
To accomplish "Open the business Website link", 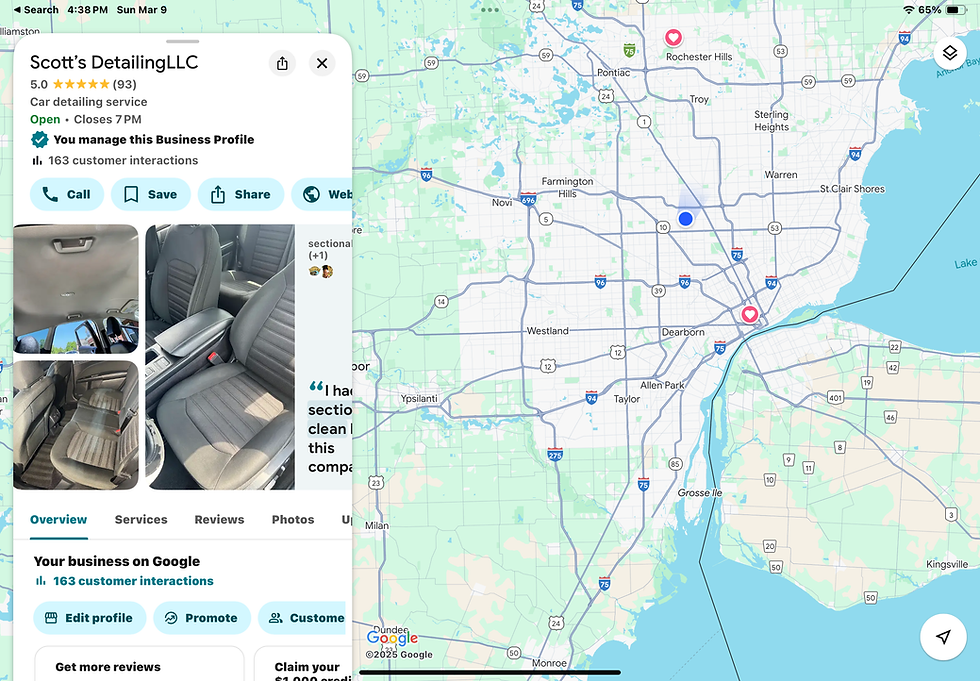I will tap(322, 194).
